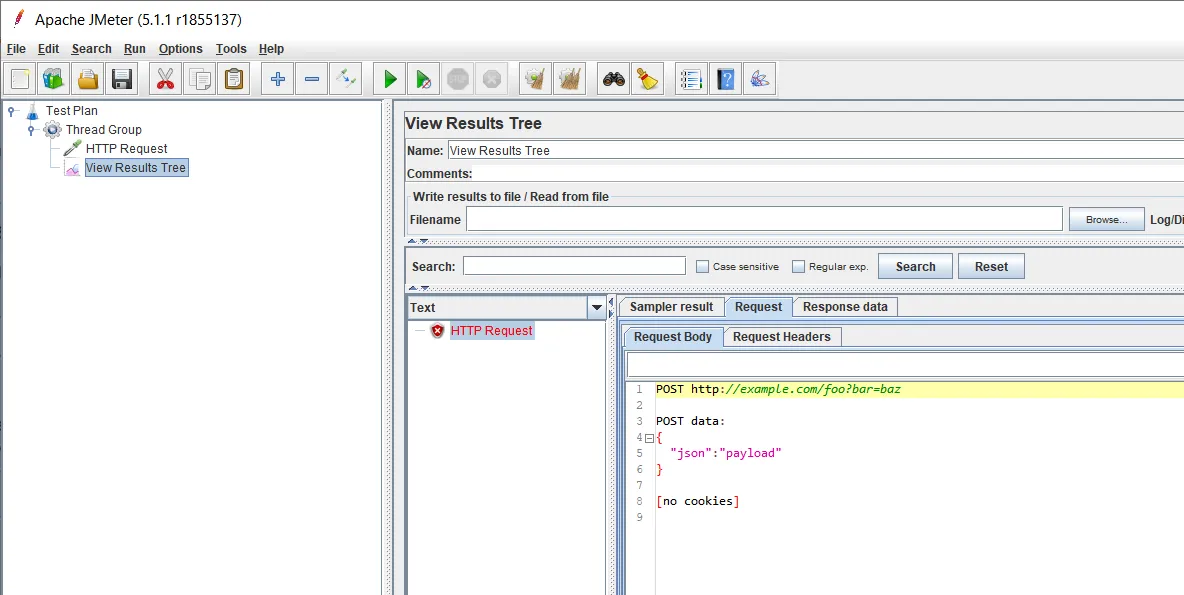Image resolution: width=1184 pixels, height=595 pixels.
Task: Click the Add plus toolbar icon
Action: coord(278,79)
